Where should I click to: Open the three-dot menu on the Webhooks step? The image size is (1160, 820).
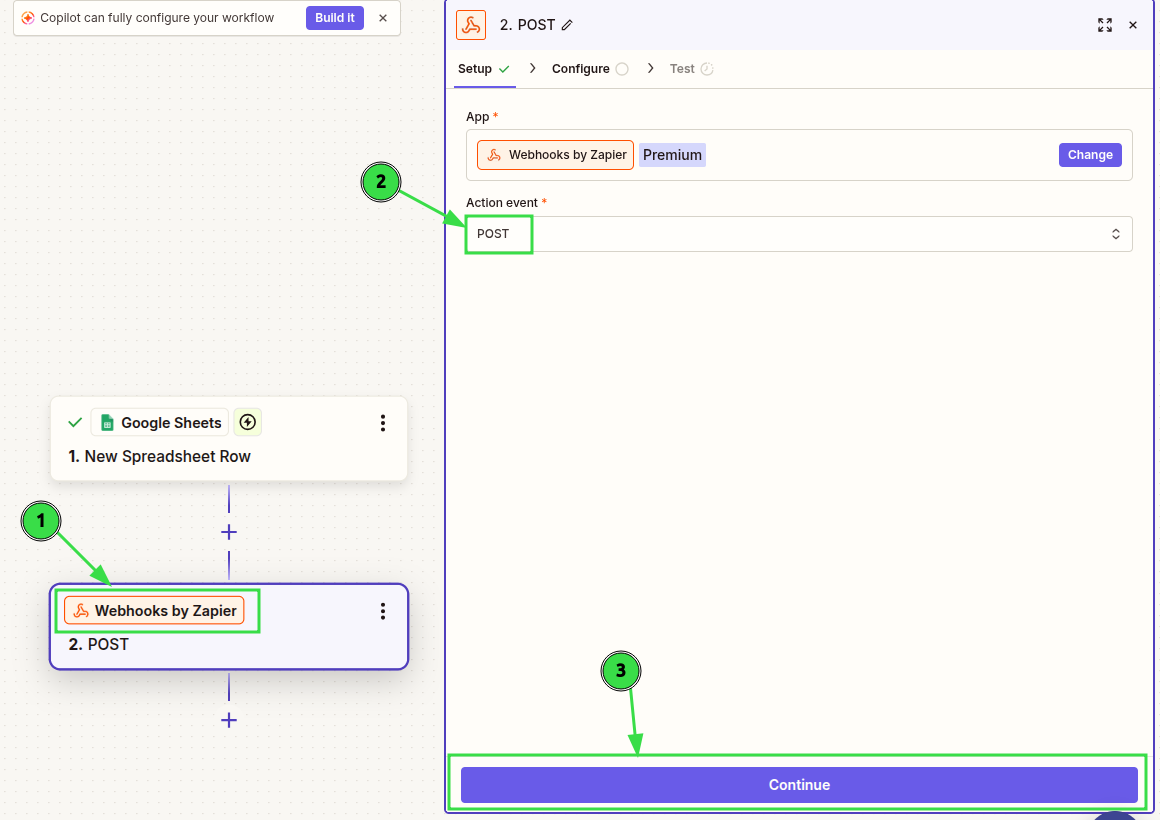382,611
